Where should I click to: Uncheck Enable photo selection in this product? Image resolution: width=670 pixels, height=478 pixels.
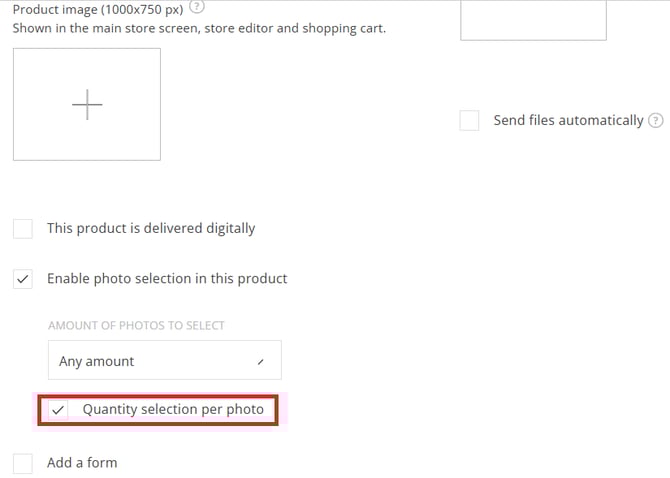(23, 279)
